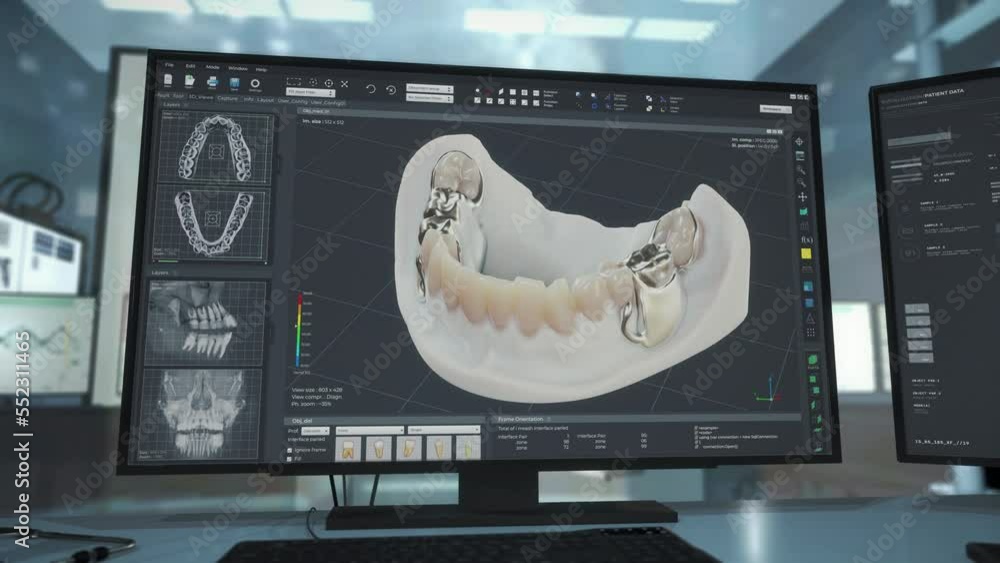Open the rightmost dropdown in Obj_del panel

[x=443, y=430]
